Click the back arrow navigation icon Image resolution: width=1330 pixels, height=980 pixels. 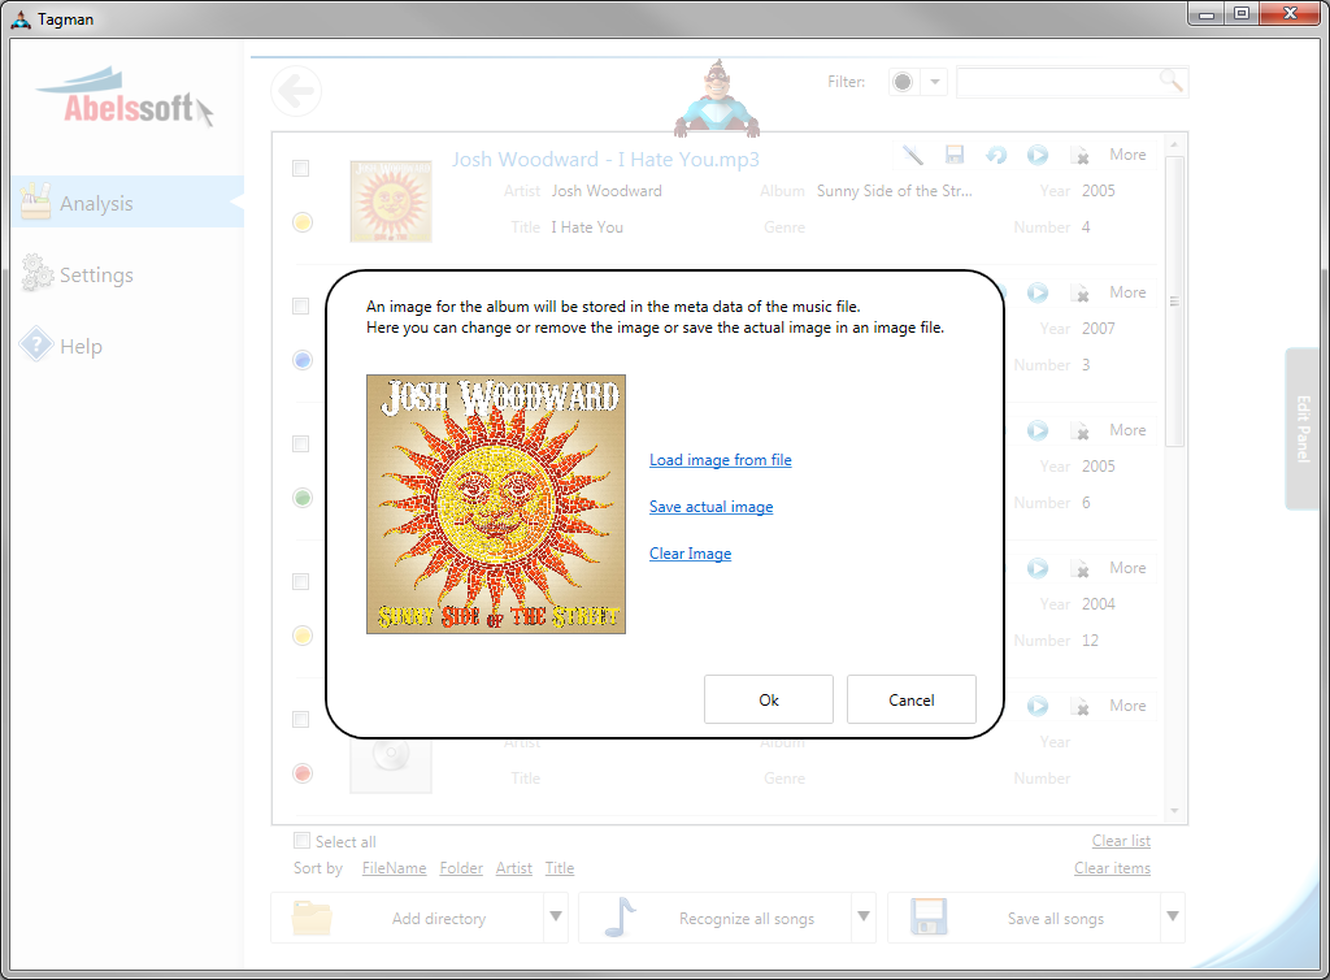(296, 92)
